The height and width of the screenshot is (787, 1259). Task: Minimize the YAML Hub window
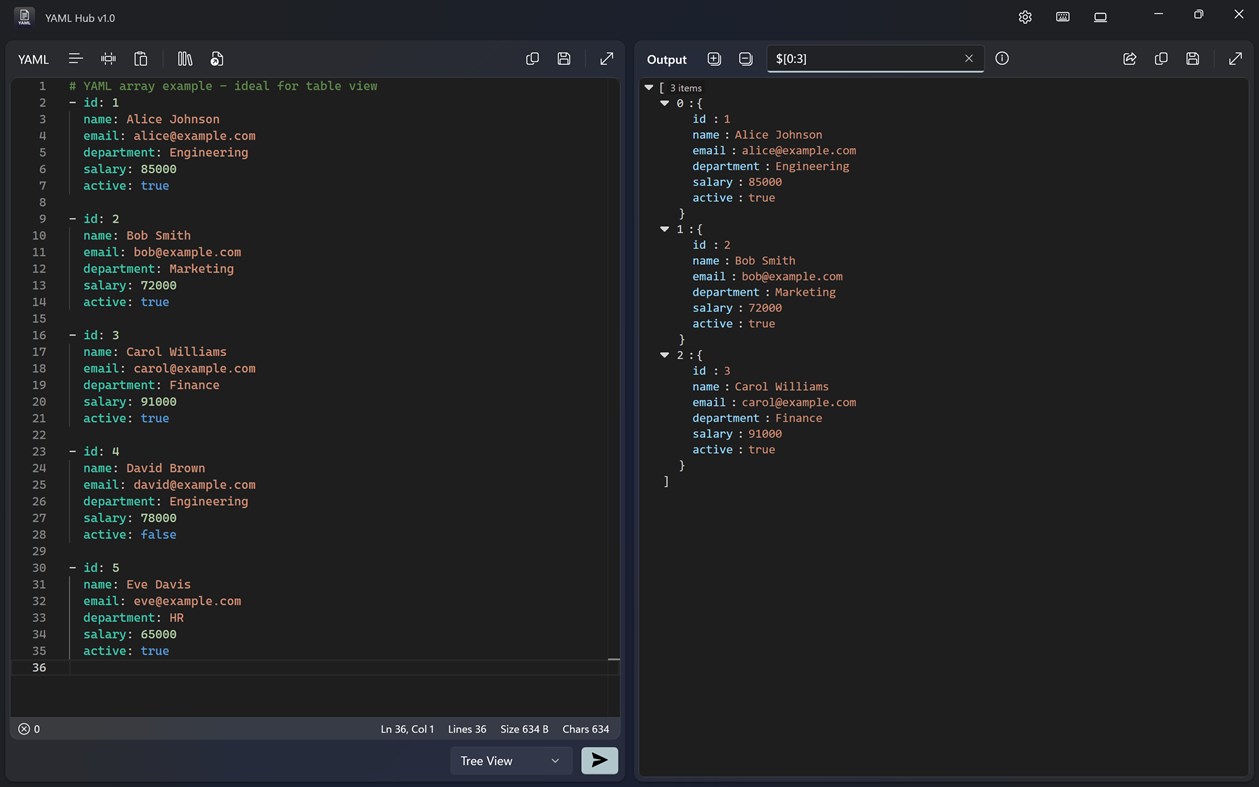point(1158,14)
